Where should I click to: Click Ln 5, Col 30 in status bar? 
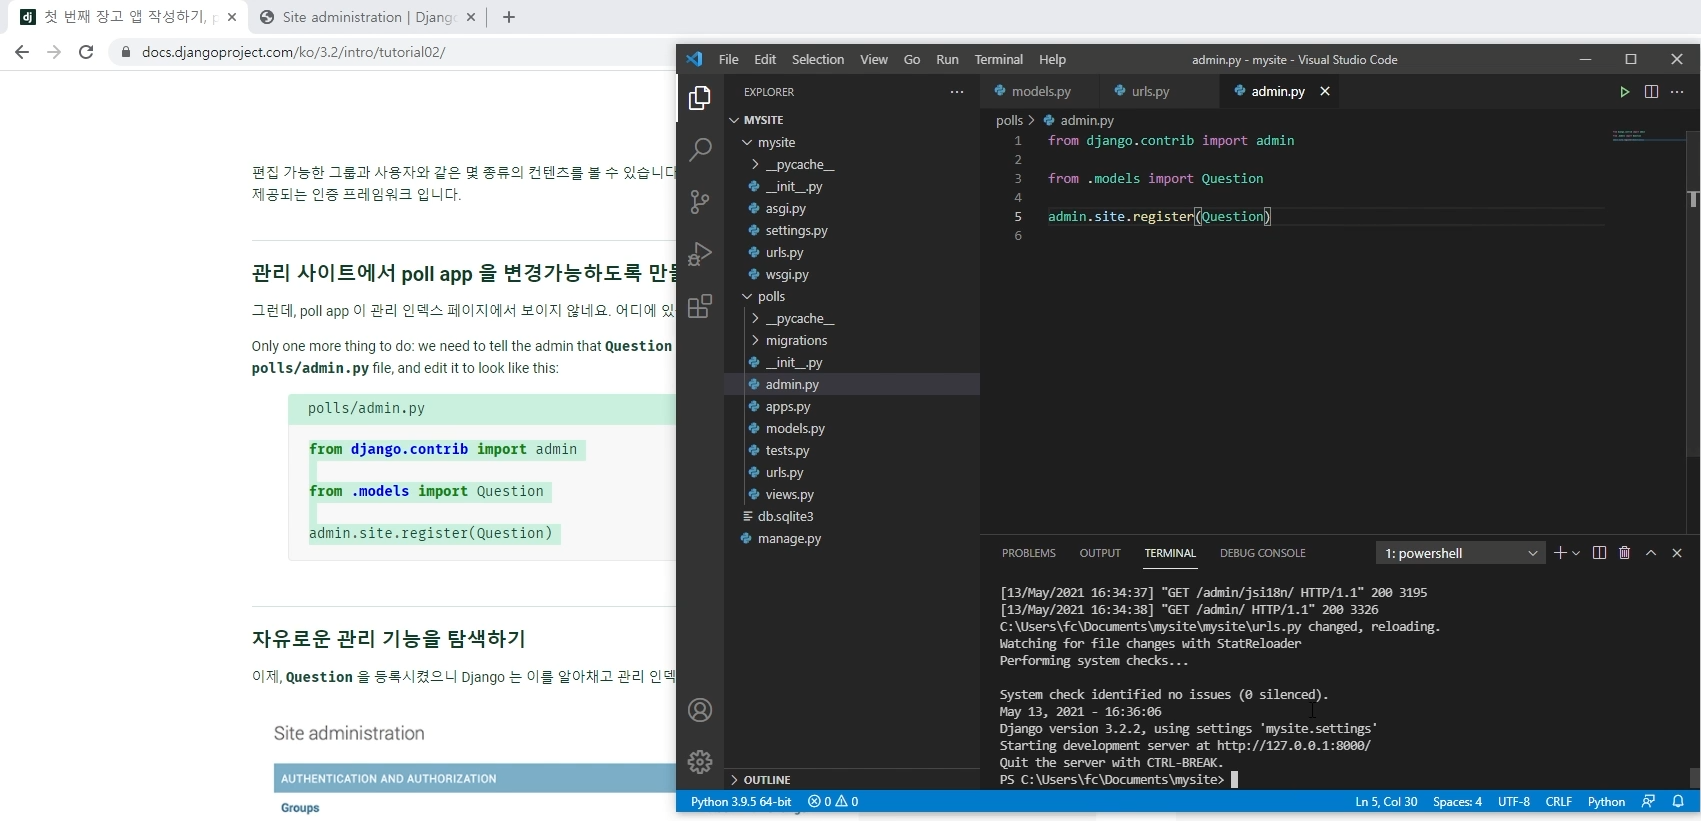[1386, 802]
